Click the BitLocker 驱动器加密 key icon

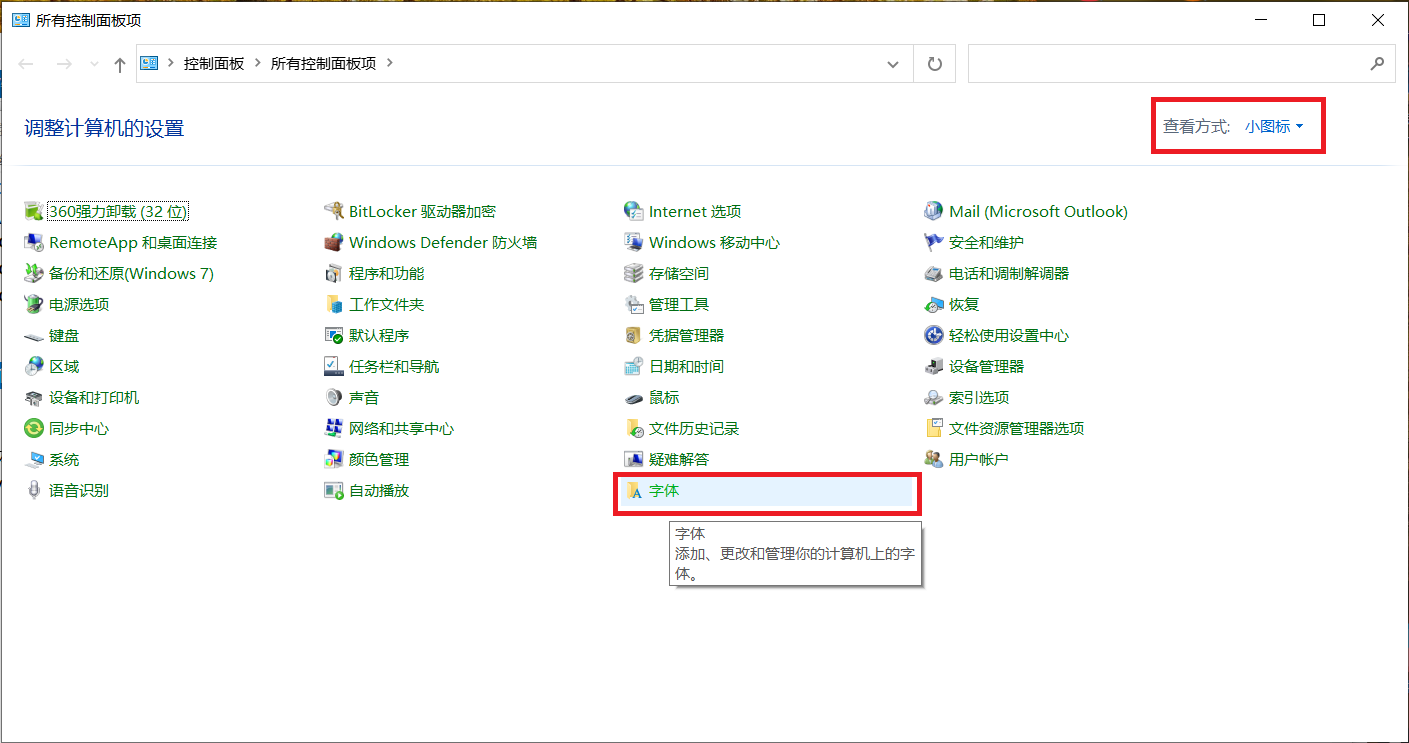(x=334, y=211)
